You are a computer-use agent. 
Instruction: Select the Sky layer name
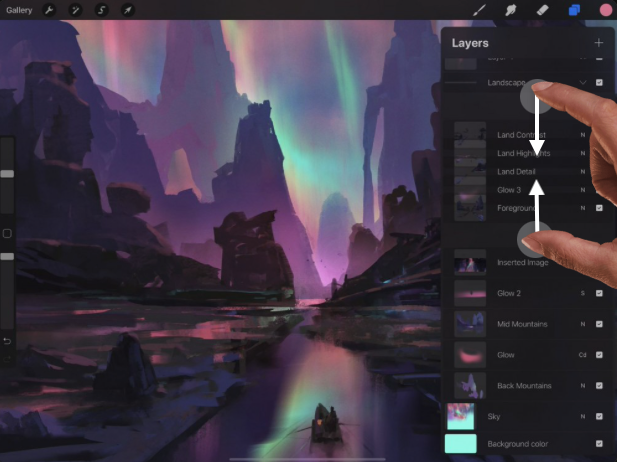coord(494,416)
